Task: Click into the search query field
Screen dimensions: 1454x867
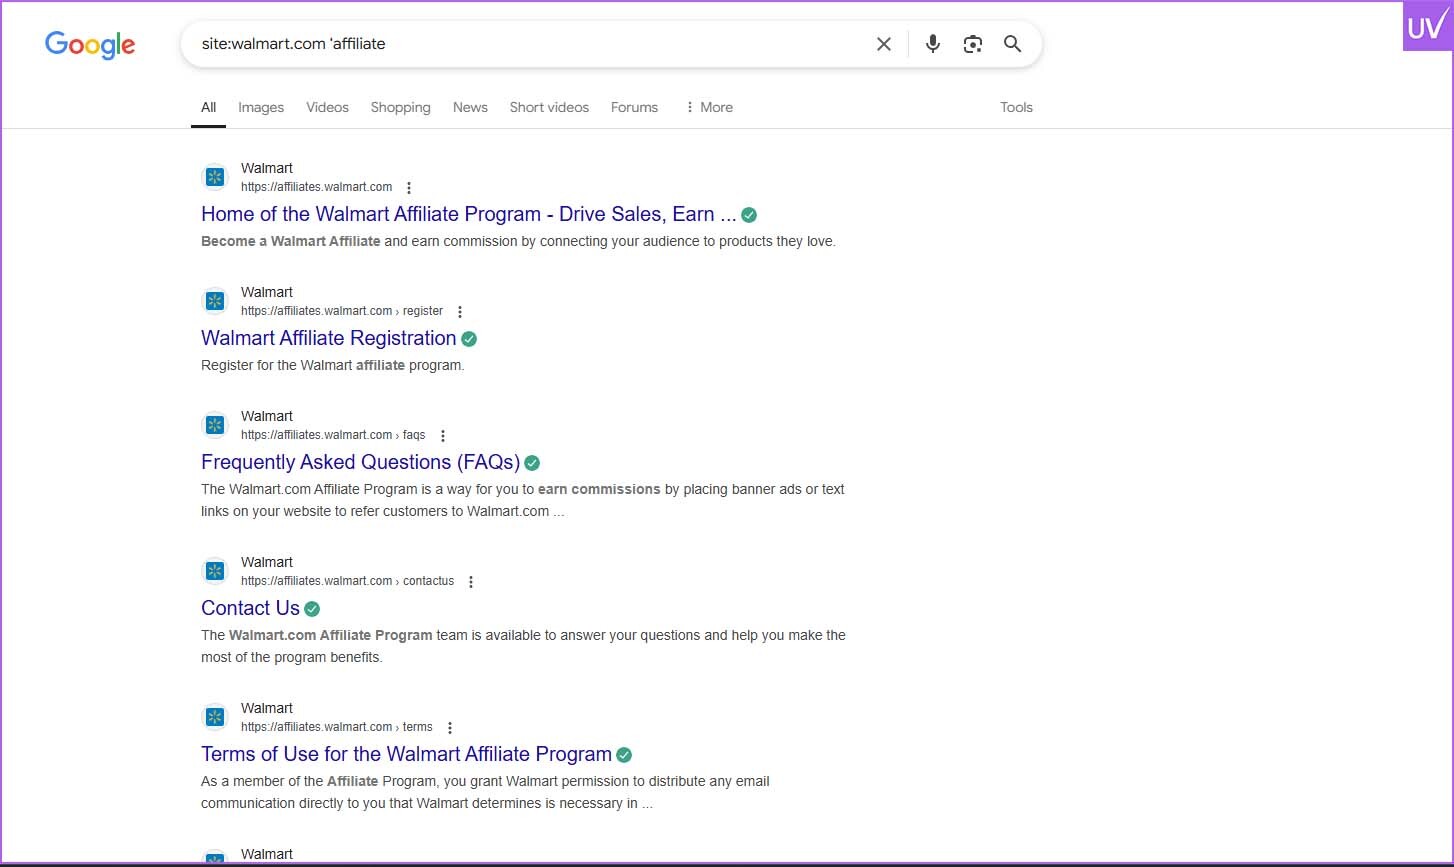Action: click(530, 44)
